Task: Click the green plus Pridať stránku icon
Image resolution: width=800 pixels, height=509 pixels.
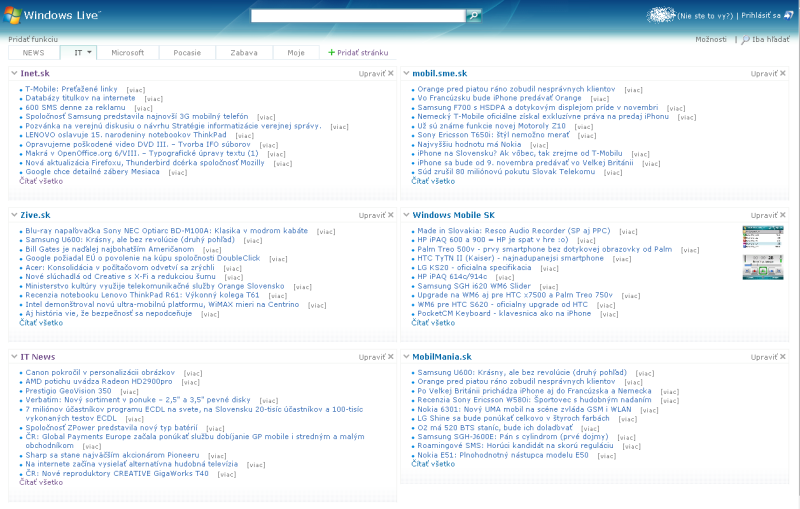Action: pyautogui.click(x=331, y=53)
